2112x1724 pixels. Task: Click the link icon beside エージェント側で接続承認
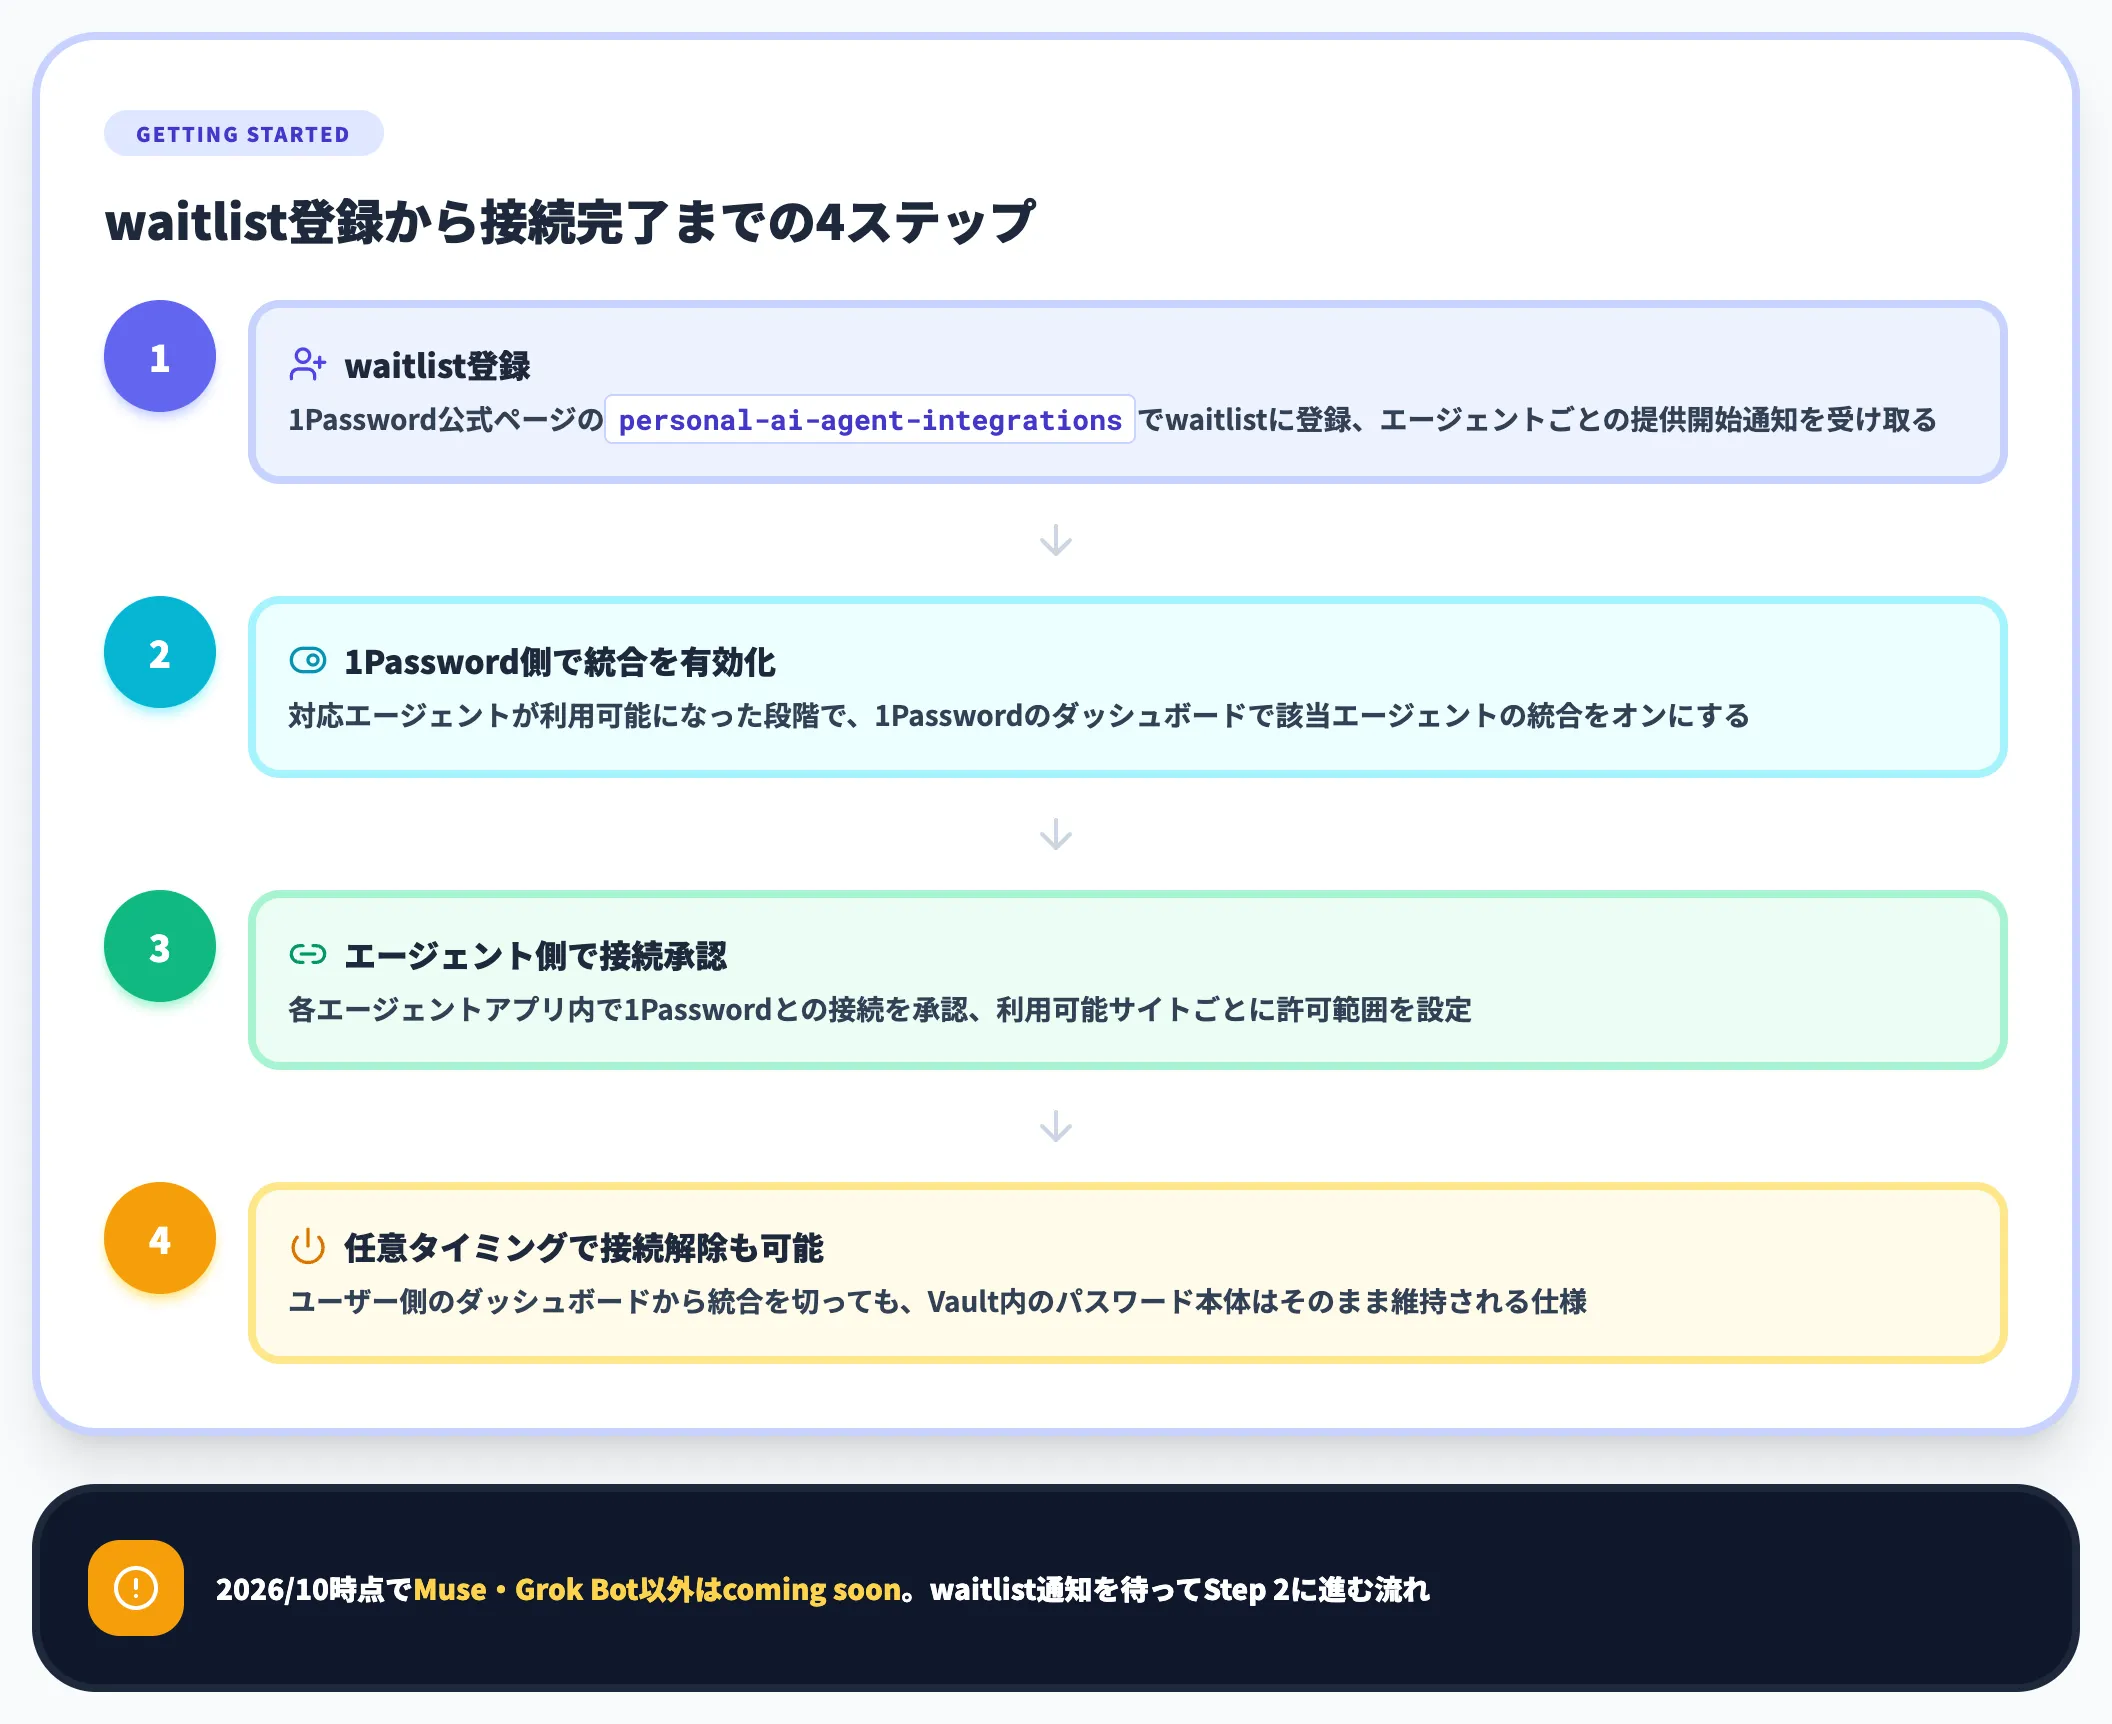click(308, 954)
